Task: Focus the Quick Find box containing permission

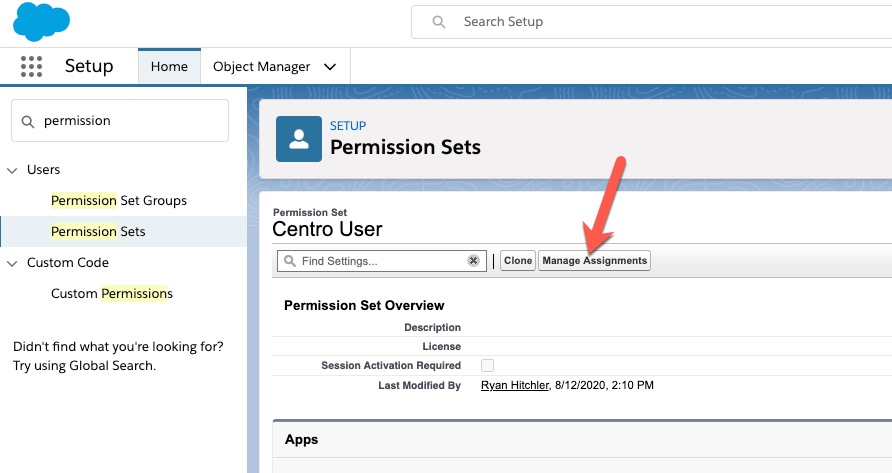Action: 120,121
